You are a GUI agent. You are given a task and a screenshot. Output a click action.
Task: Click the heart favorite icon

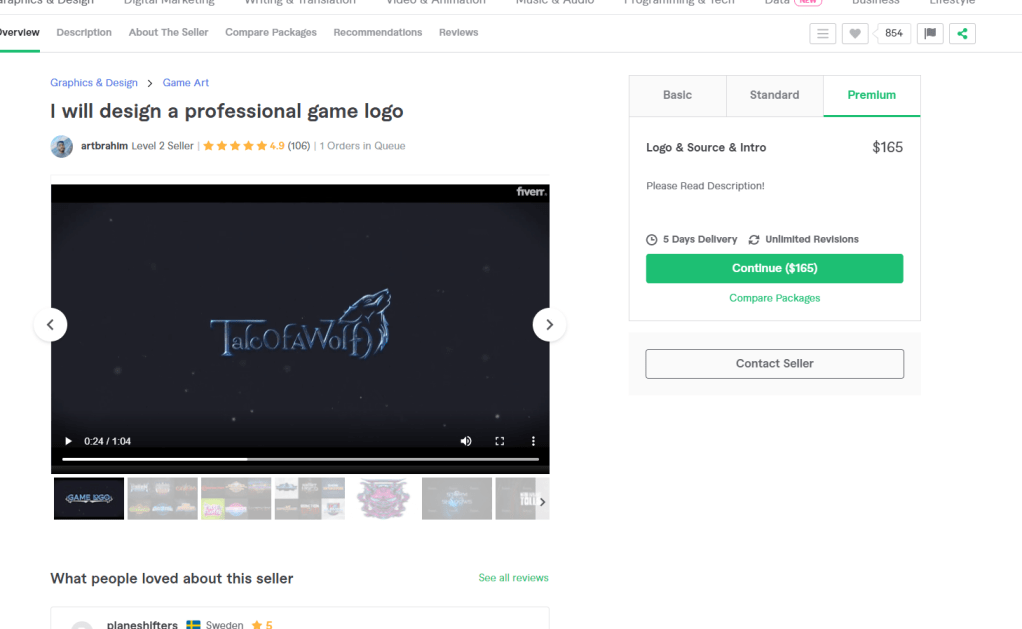coord(854,33)
